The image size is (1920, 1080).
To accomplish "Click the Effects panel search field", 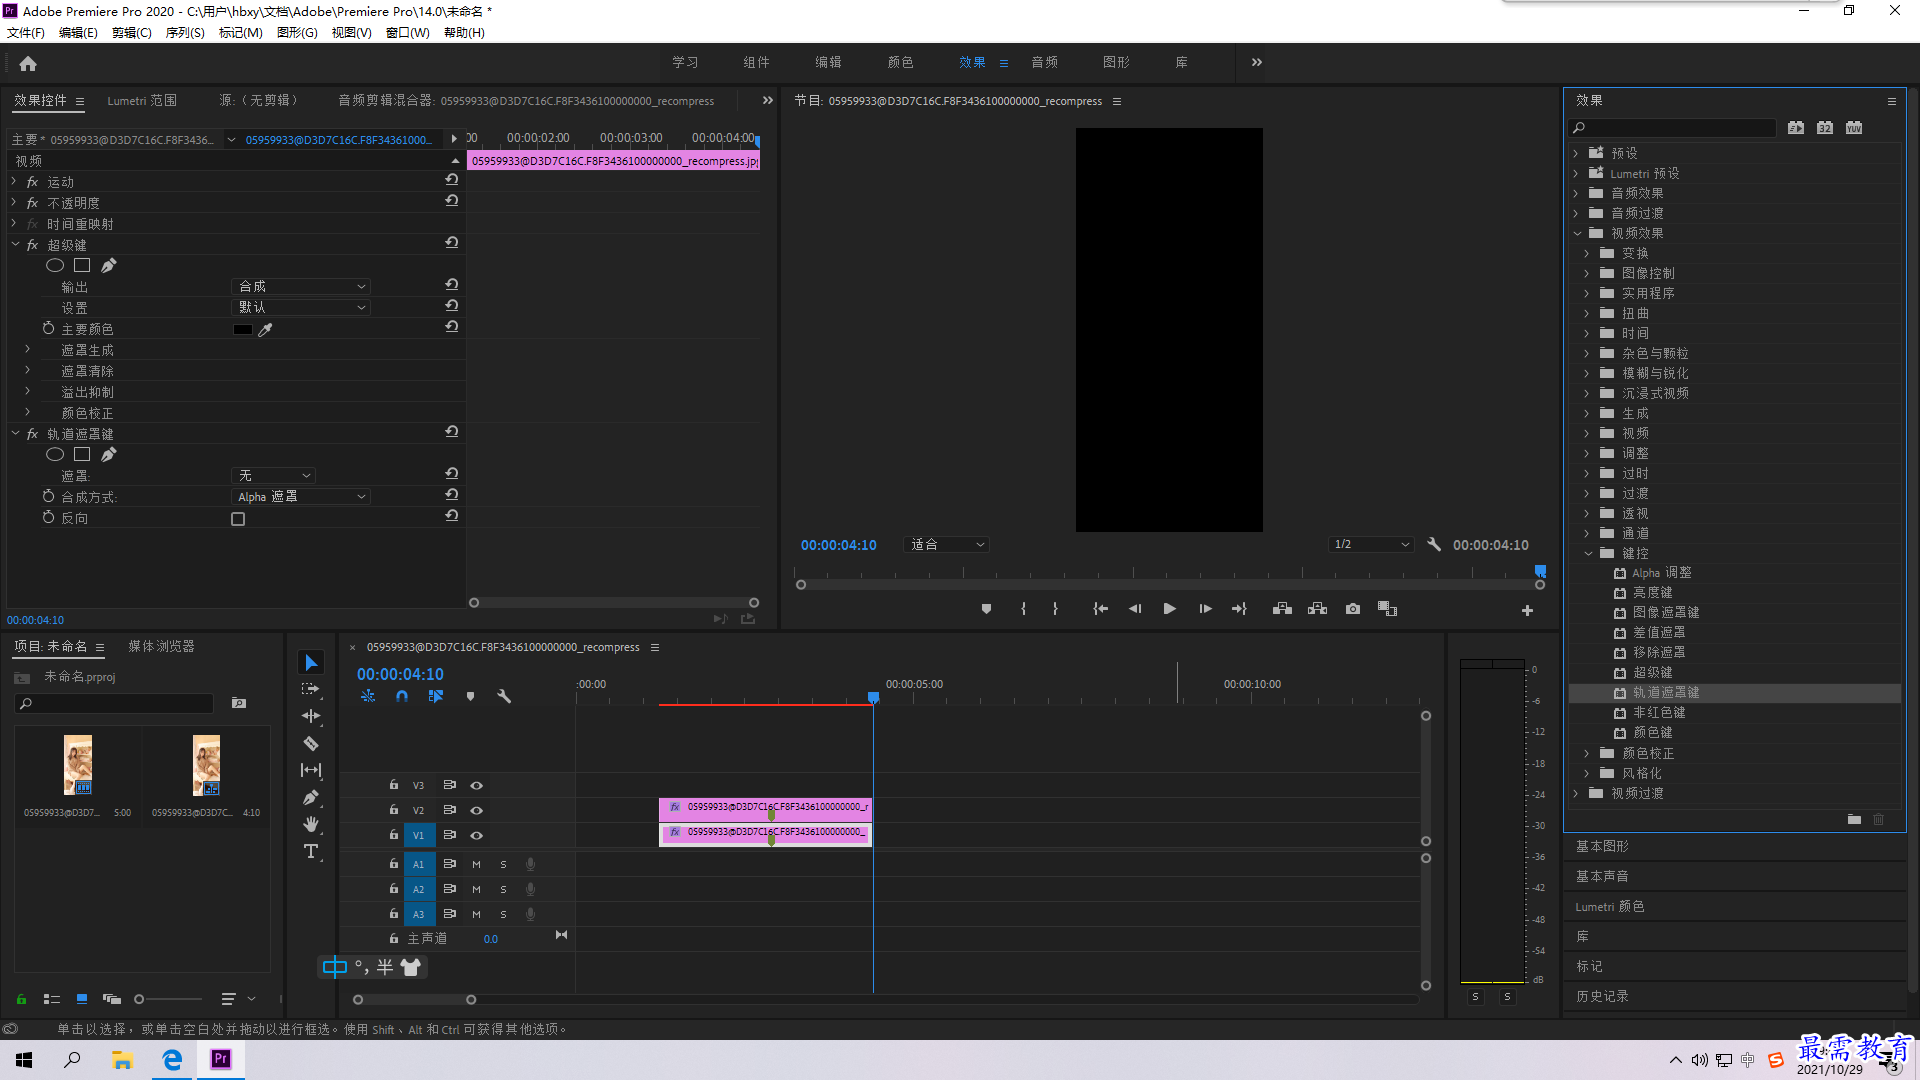I will [1672, 128].
